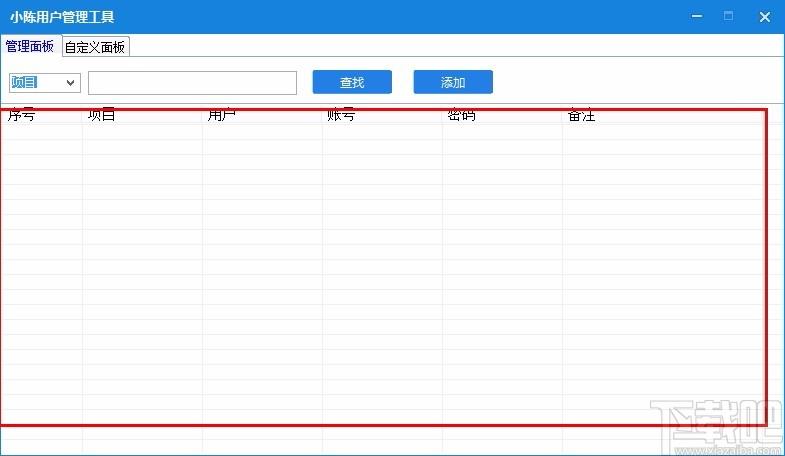Click the 小陈用户管理工具 title bar text
This screenshot has height=456, width=785.
62,17
